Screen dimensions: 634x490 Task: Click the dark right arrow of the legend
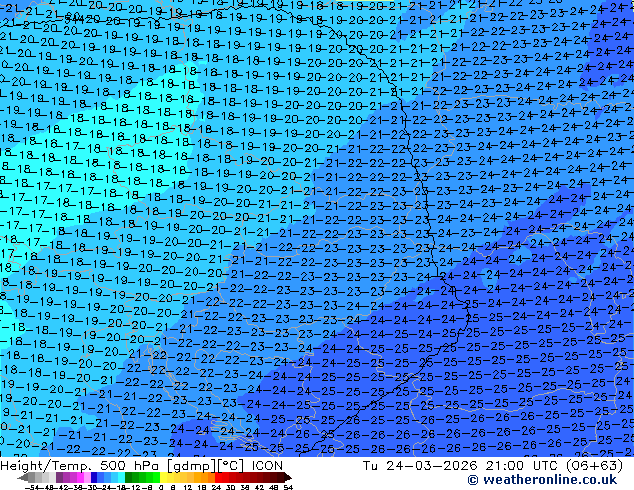288,477
